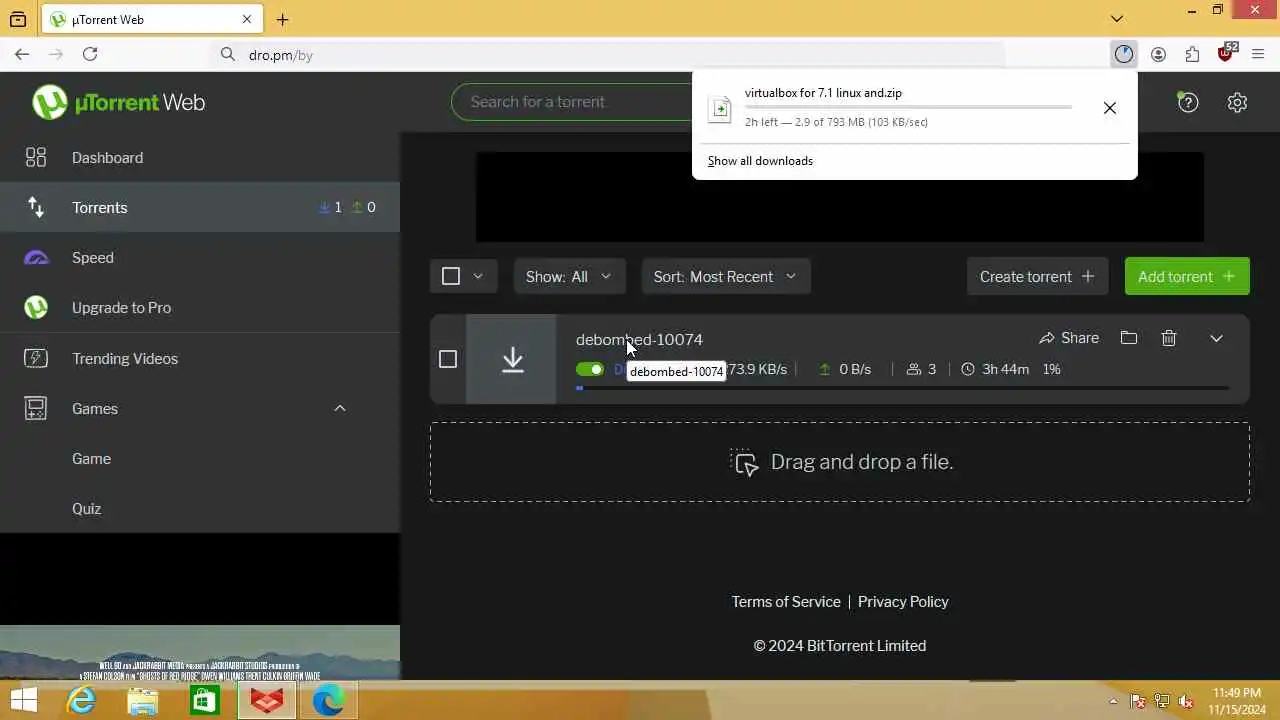The width and height of the screenshot is (1280, 720).
Task: Open the select-all dropdown arrow
Action: [478, 277]
